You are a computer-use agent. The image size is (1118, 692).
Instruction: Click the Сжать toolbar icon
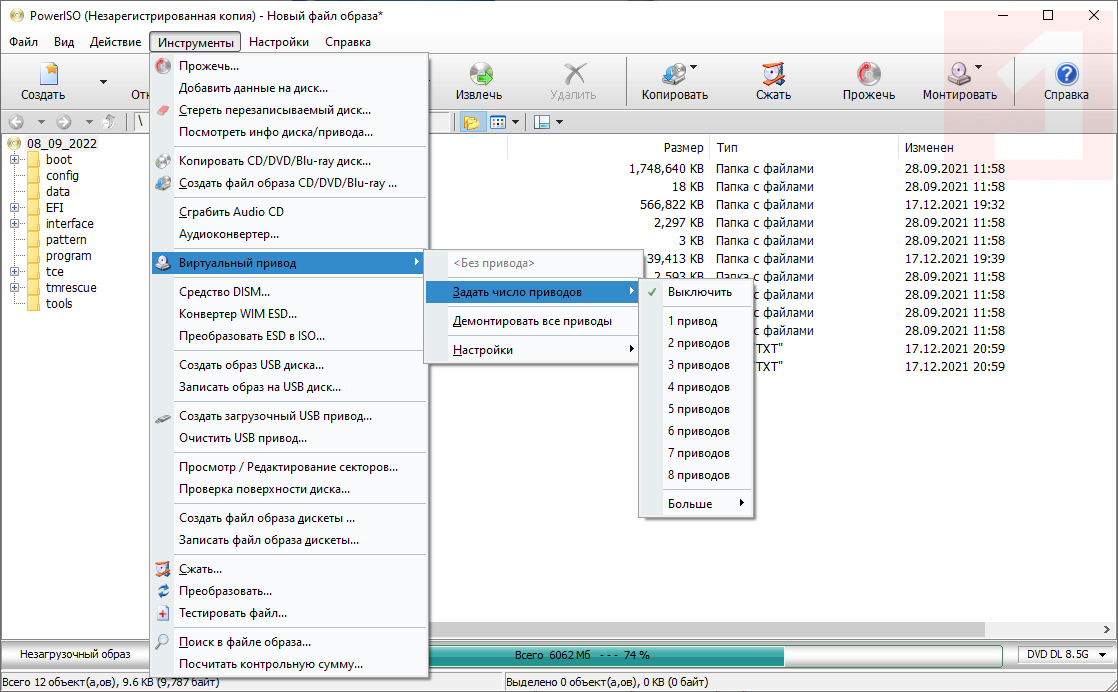(x=773, y=73)
